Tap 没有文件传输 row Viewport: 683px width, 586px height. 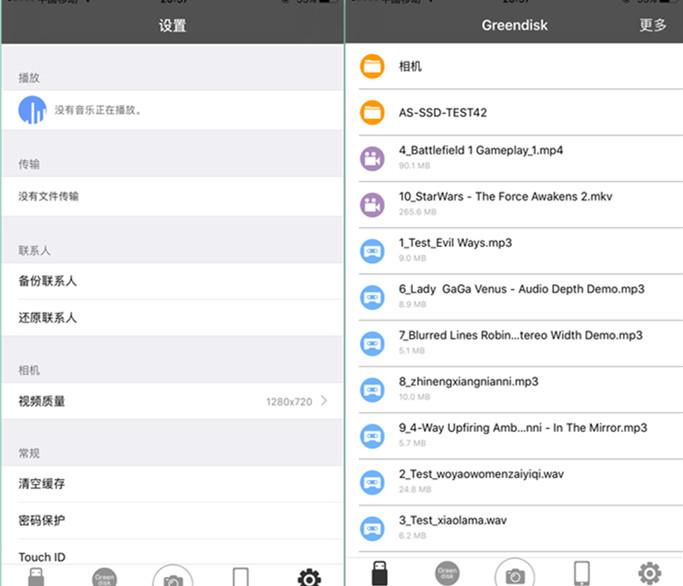172,196
